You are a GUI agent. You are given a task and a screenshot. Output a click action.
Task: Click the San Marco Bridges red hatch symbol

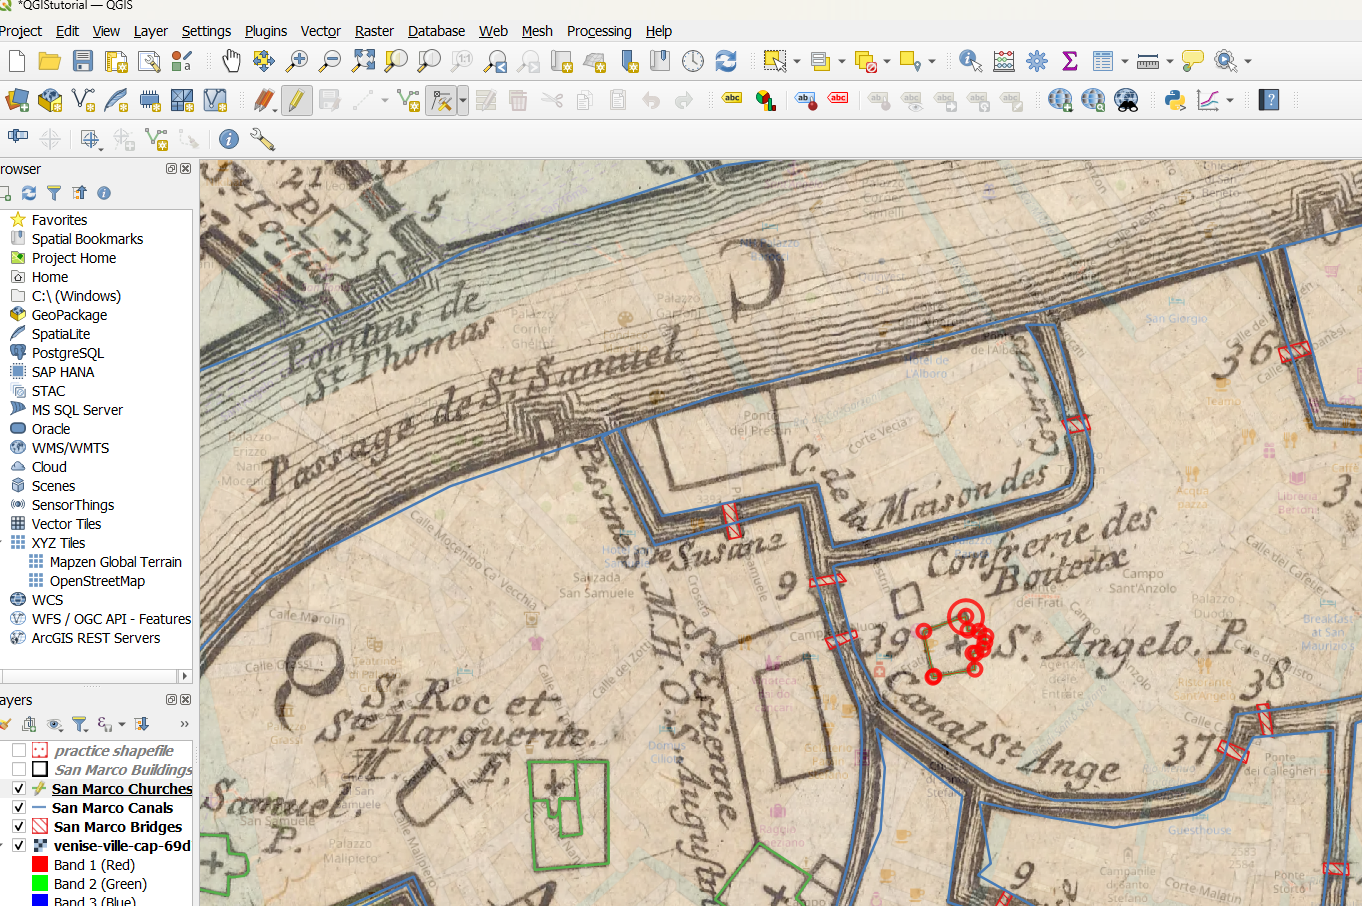point(40,826)
